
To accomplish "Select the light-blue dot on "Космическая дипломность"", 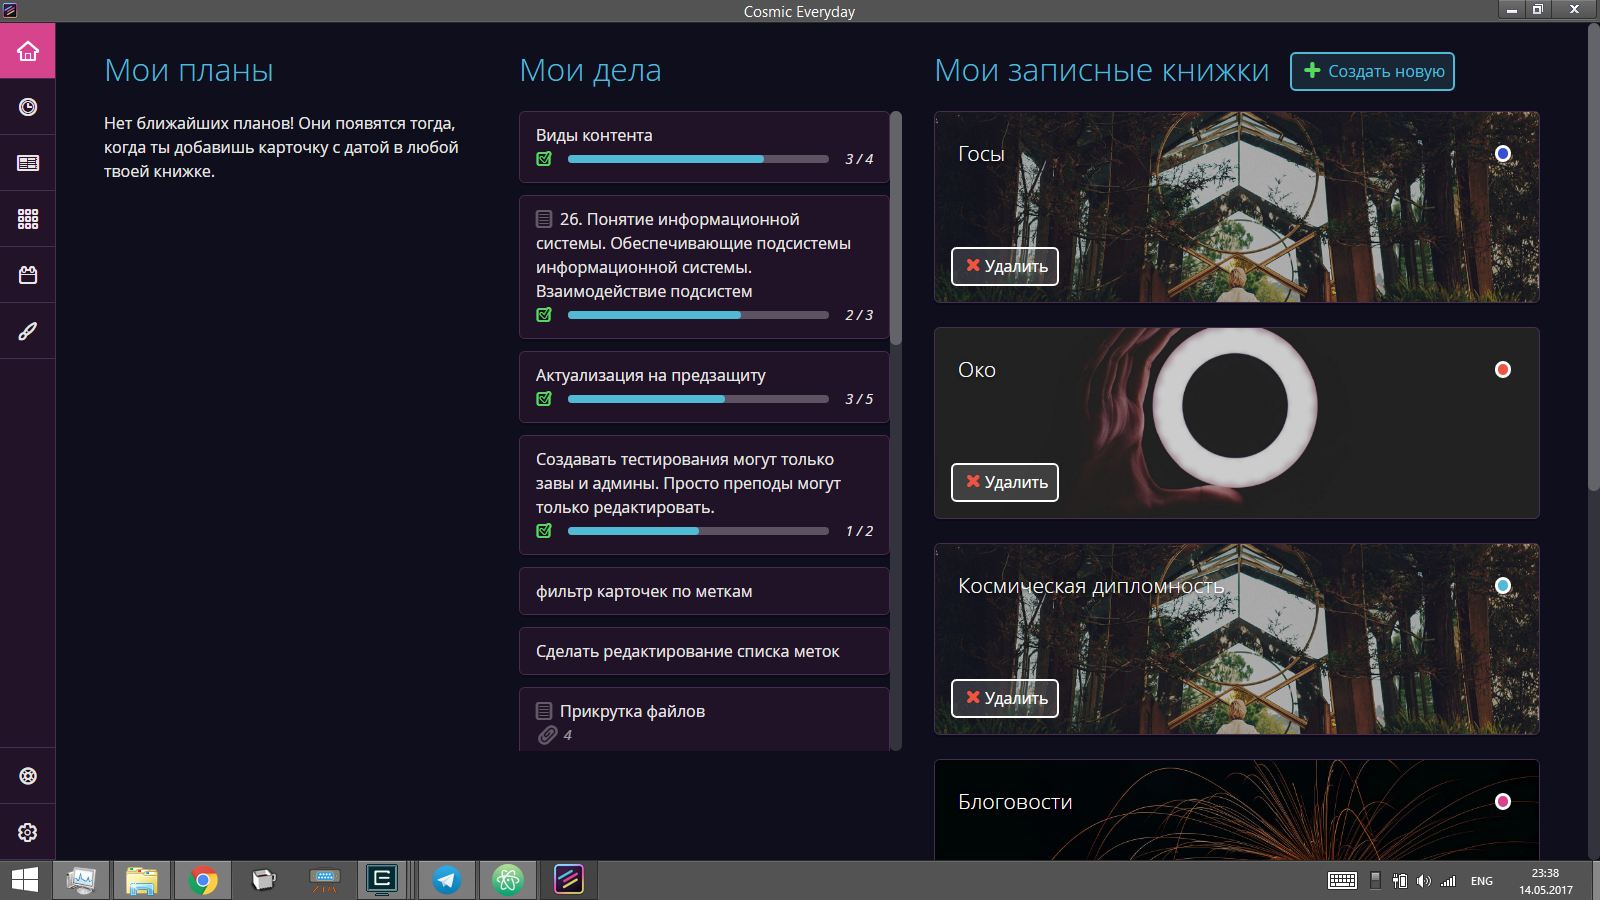I will coord(1502,586).
